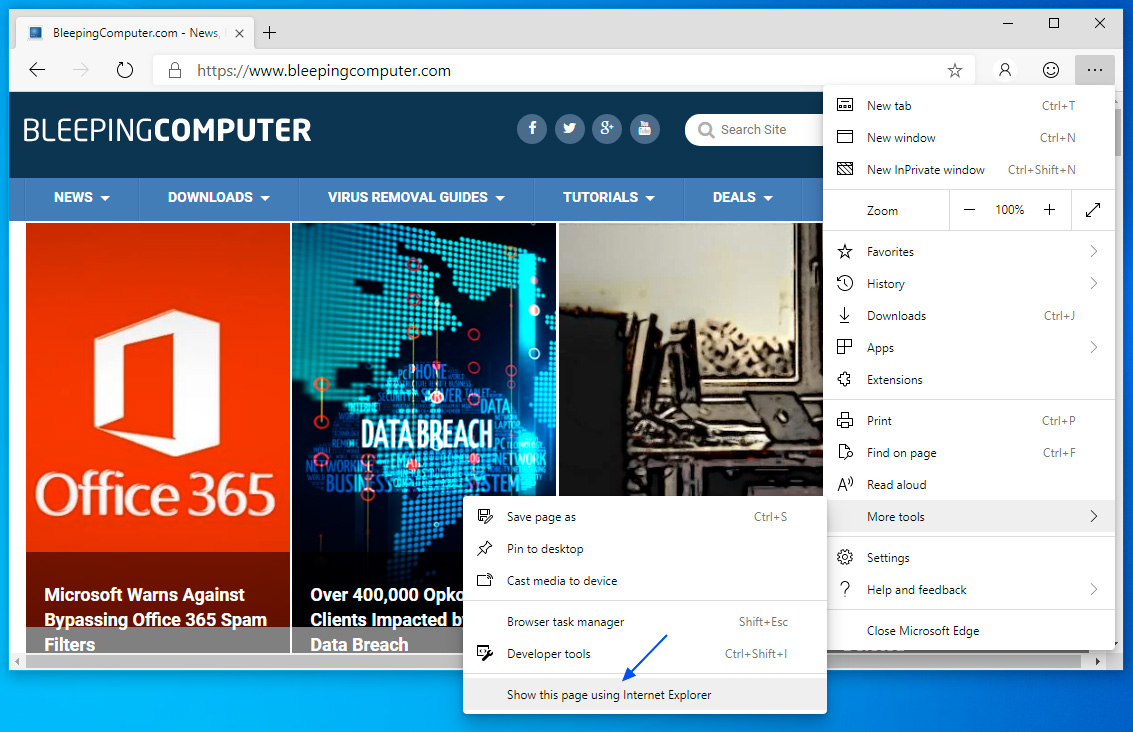Click the Find on page icon
The image size is (1133, 732).
pyautogui.click(x=845, y=452)
